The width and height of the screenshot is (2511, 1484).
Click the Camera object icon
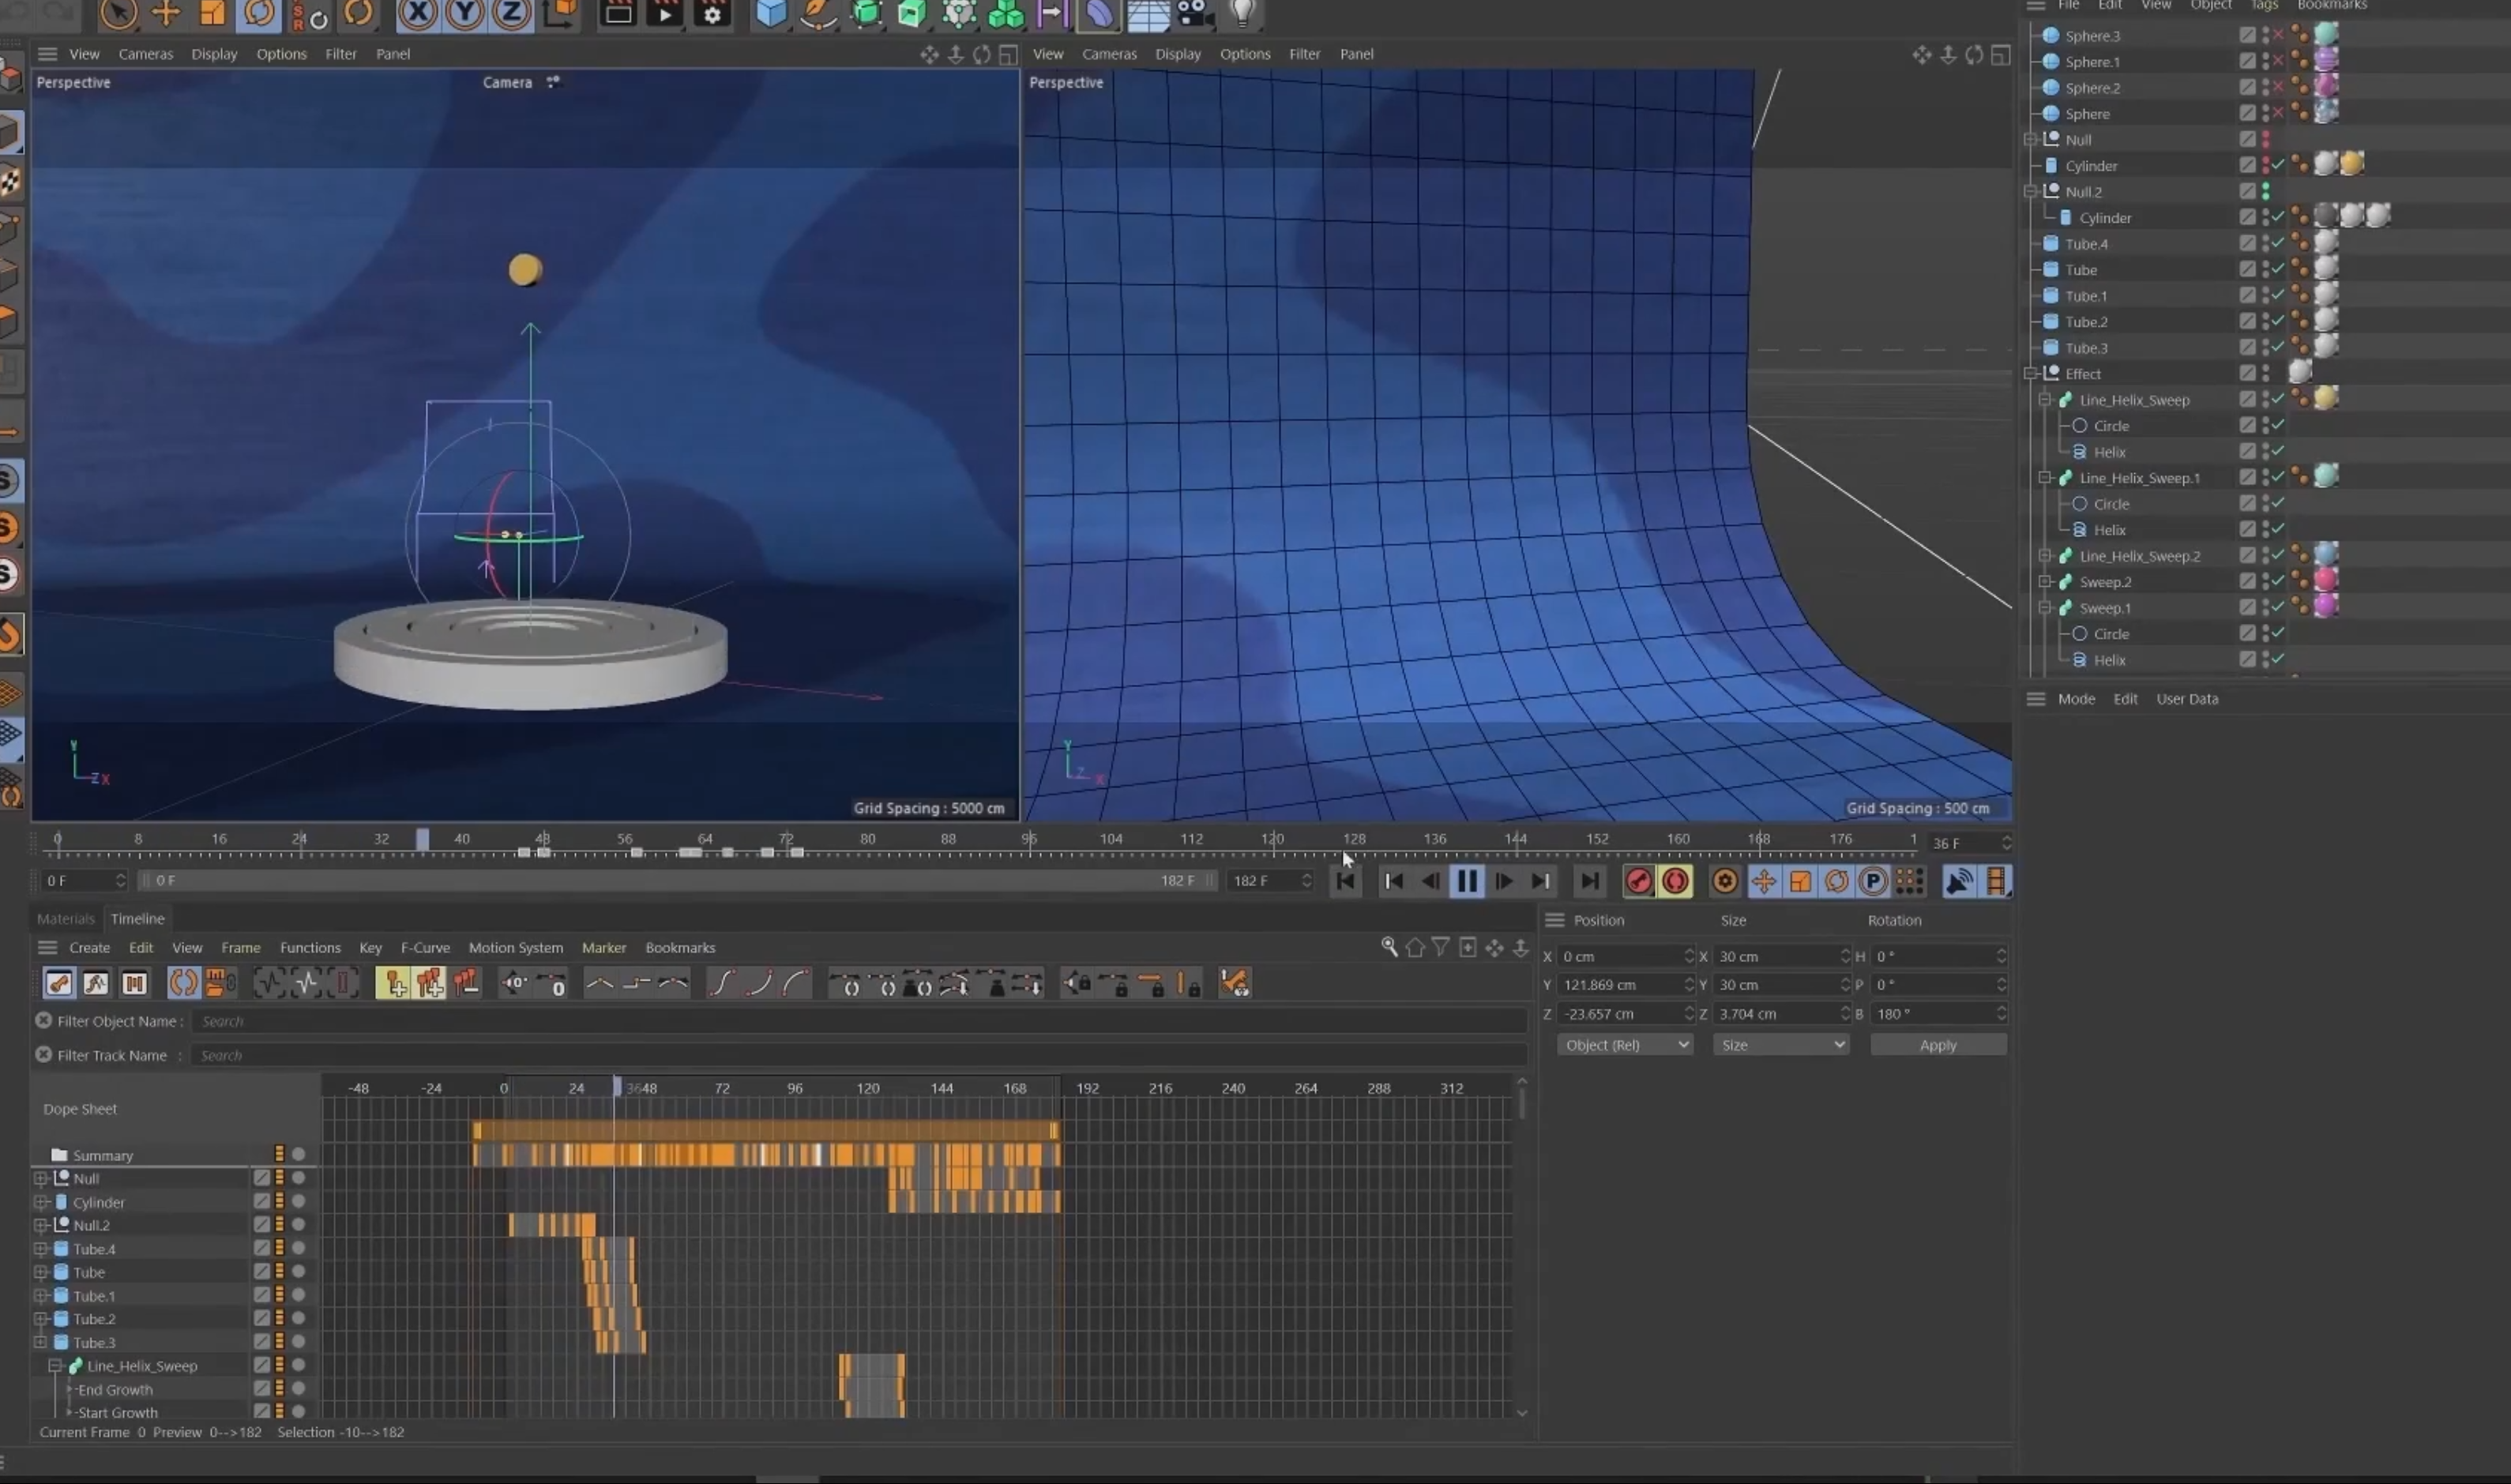click(x=1195, y=14)
